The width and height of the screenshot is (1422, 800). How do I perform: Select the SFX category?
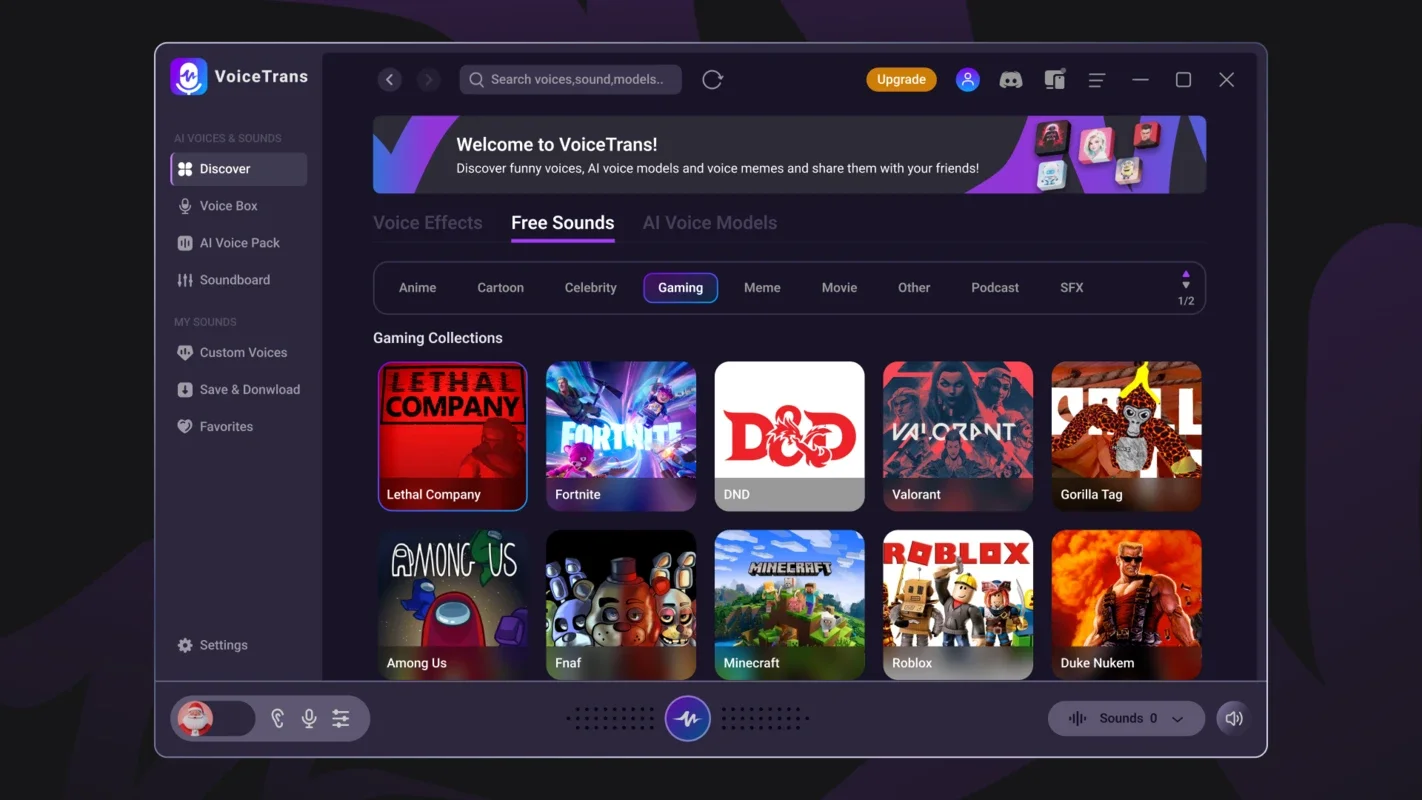click(x=1071, y=288)
